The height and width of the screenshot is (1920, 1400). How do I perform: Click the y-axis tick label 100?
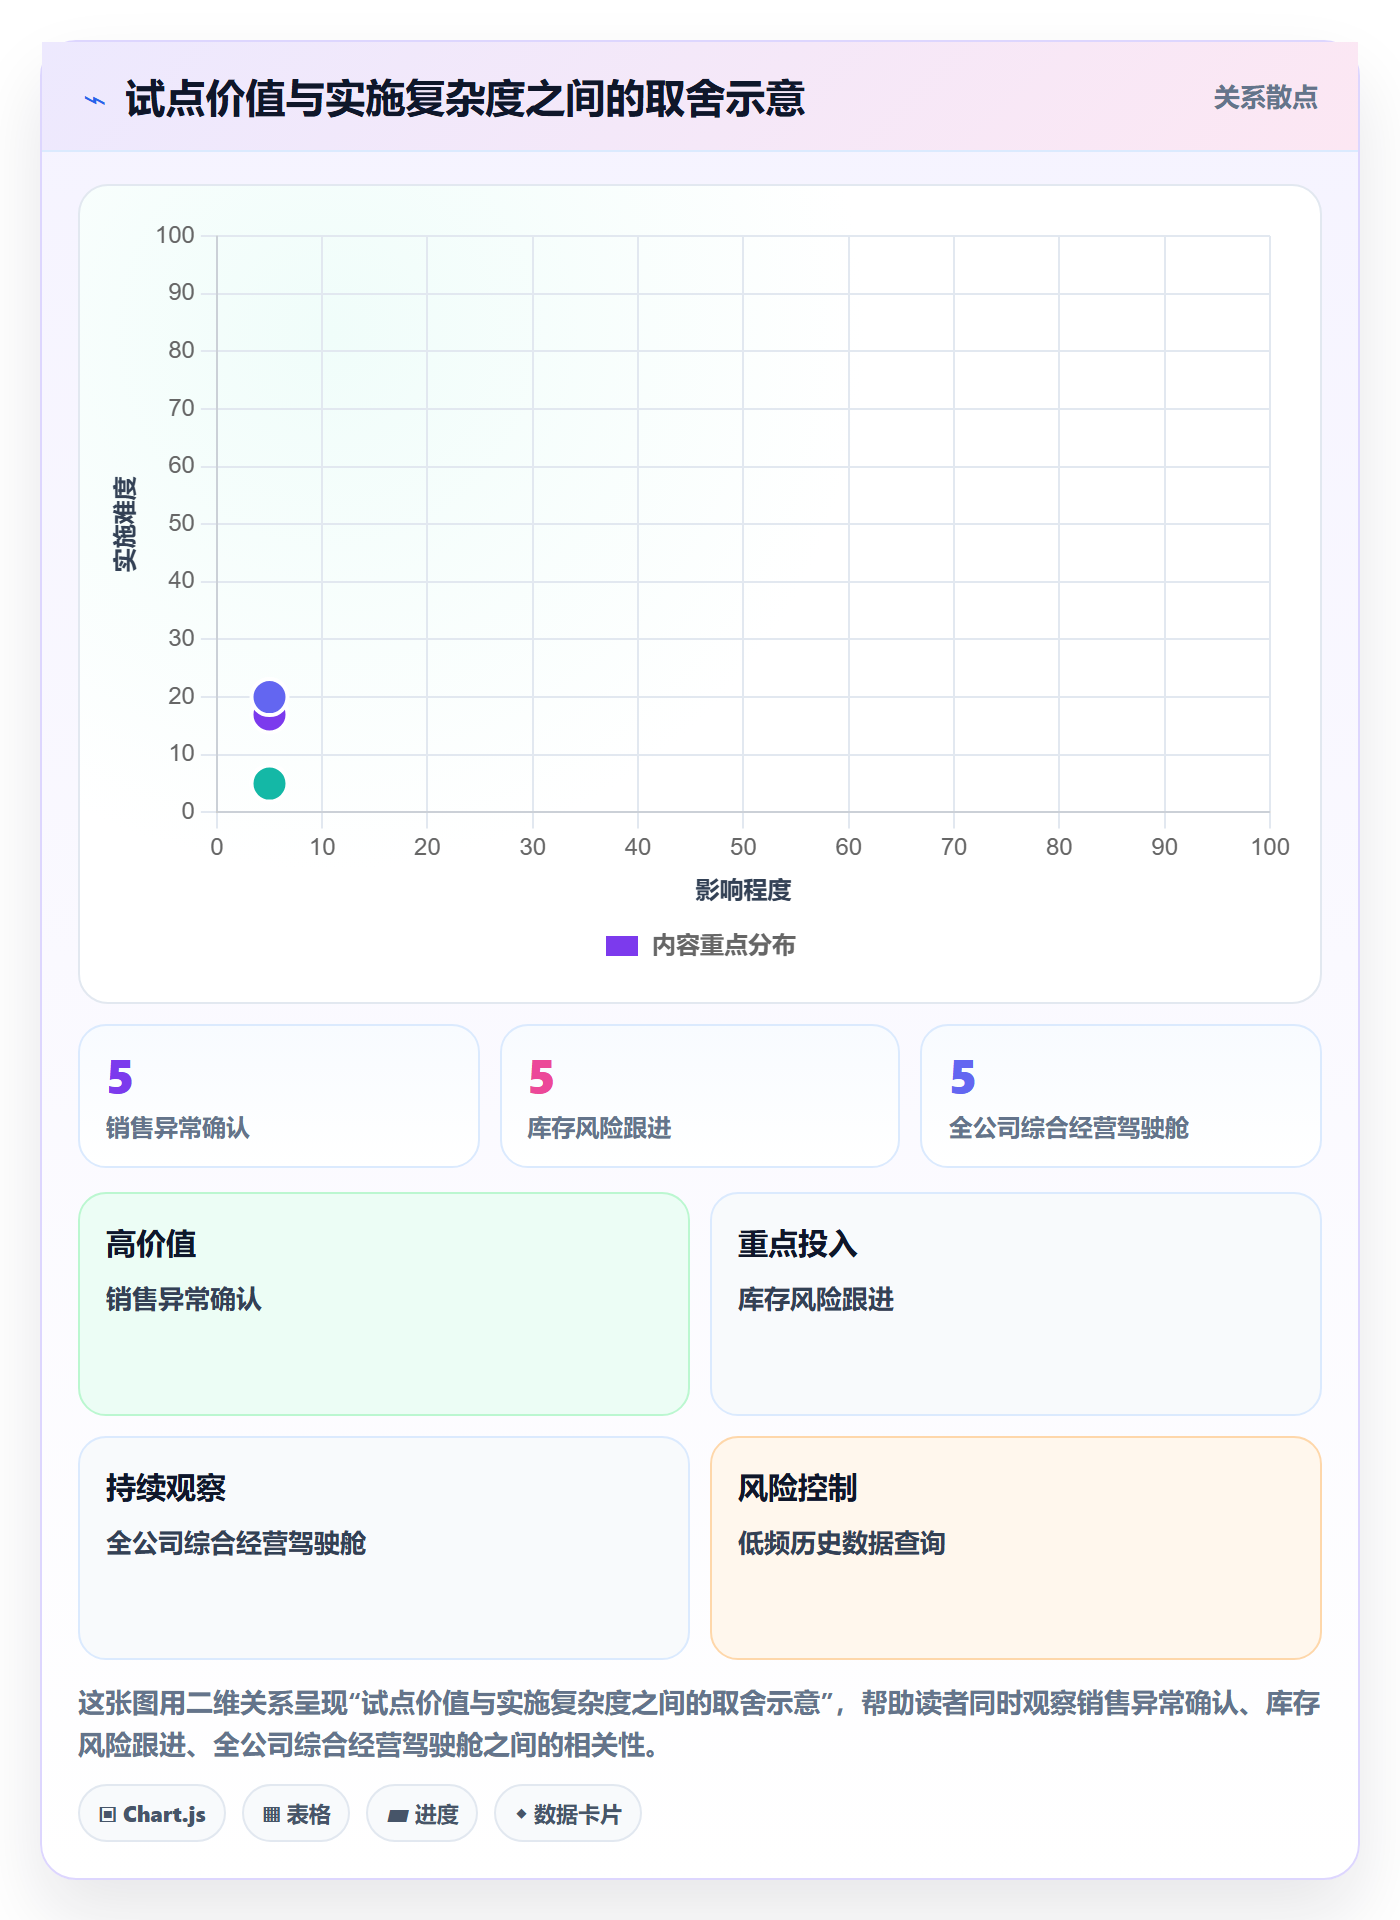click(175, 235)
